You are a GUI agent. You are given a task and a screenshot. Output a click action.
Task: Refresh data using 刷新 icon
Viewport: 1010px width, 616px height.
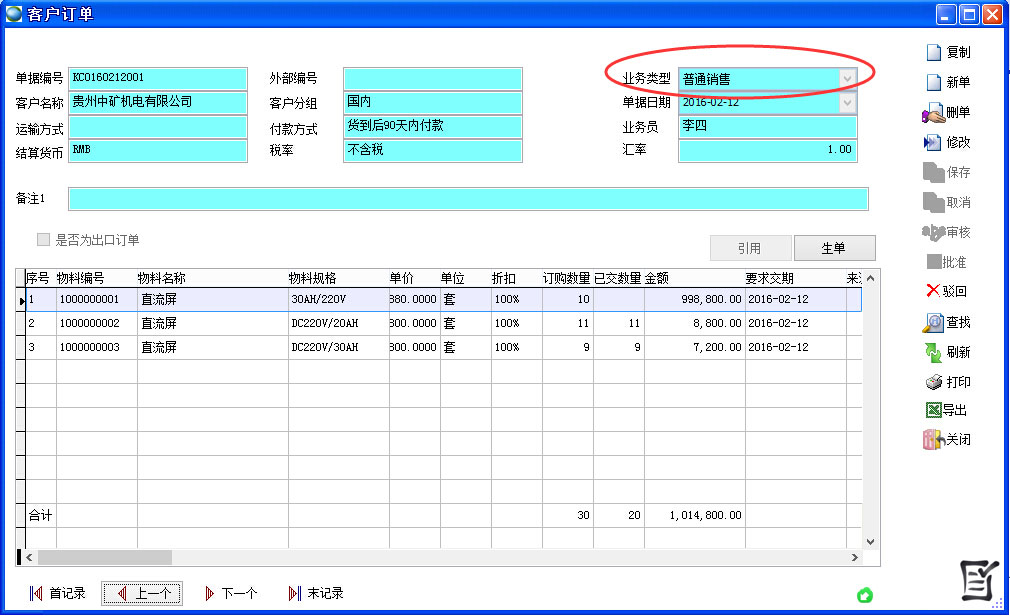(933, 353)
